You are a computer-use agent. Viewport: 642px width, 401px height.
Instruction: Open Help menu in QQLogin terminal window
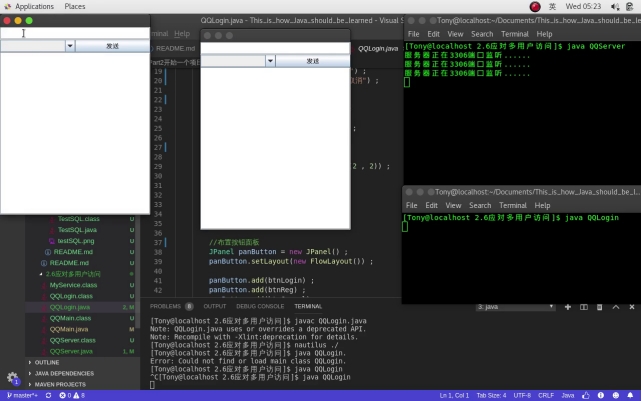click(542, 205)
